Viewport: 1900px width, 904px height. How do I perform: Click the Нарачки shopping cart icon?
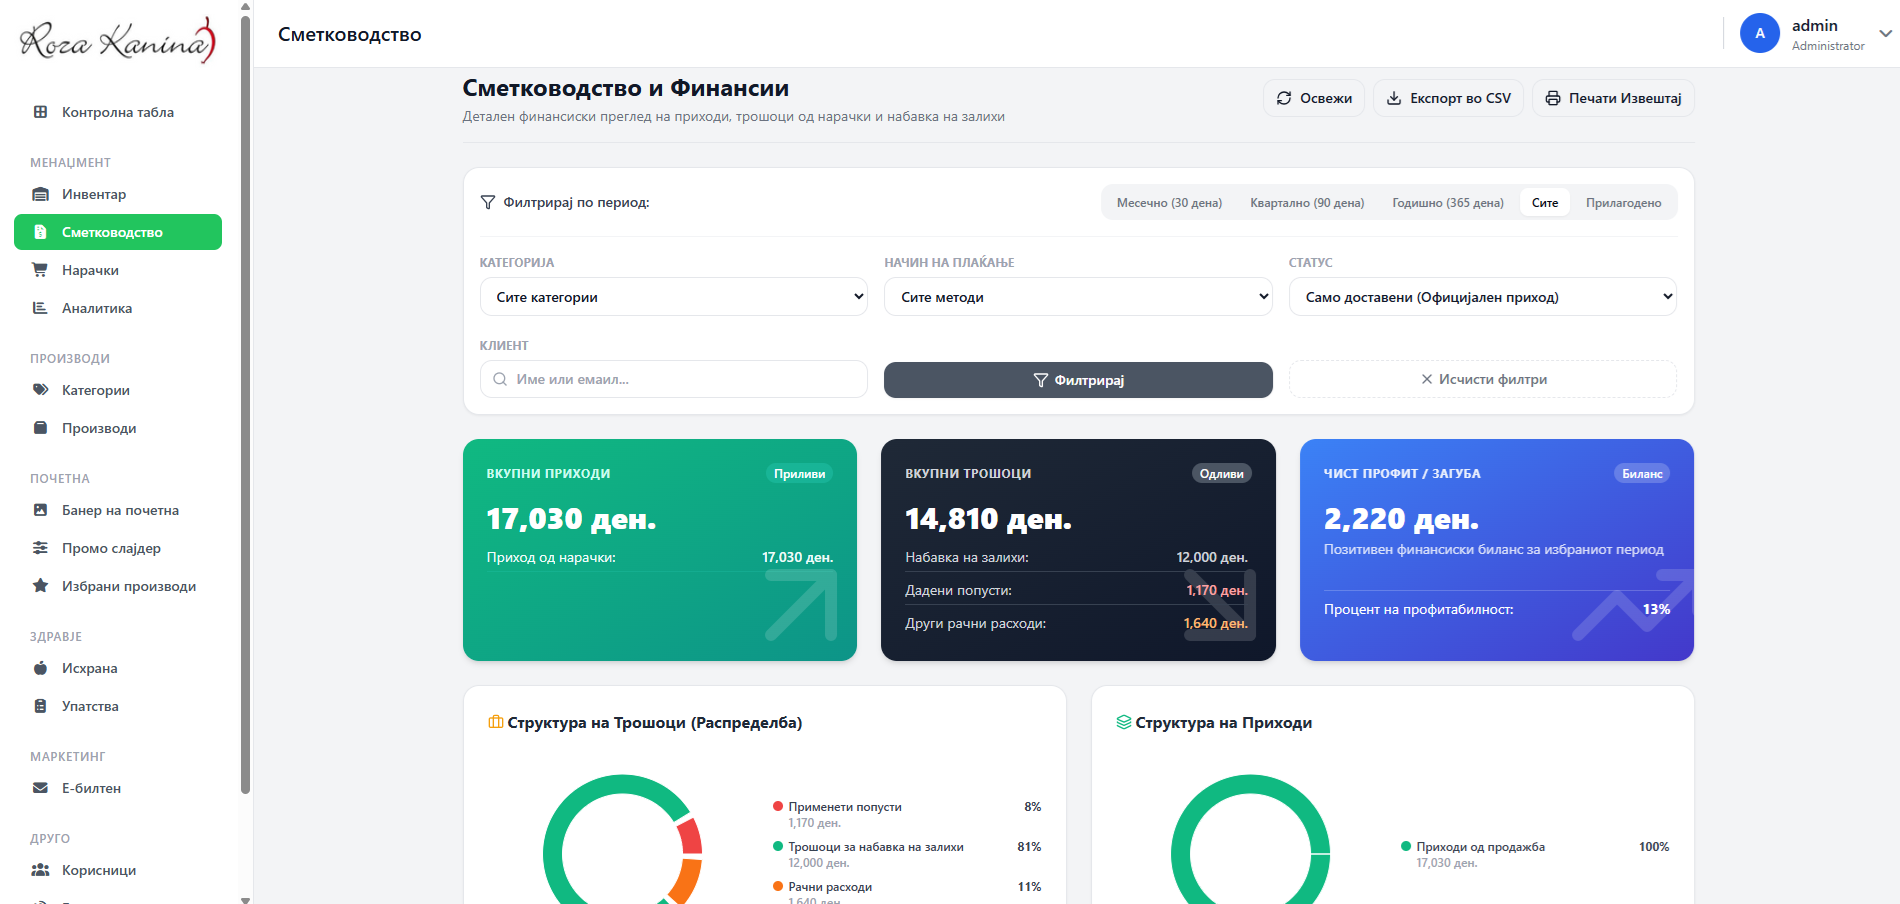coord(40,270)
